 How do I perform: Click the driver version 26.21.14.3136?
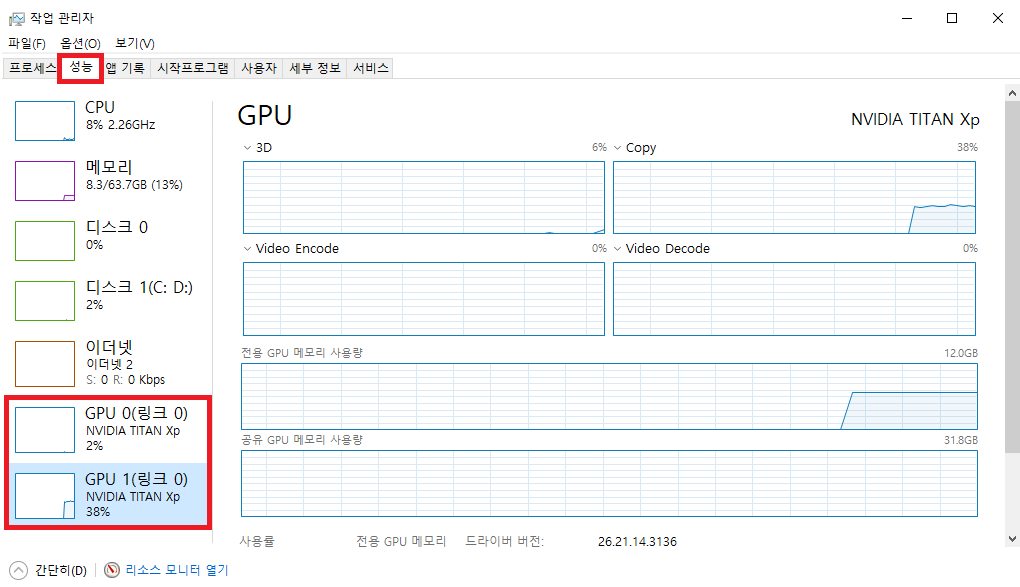click(638, 541)
